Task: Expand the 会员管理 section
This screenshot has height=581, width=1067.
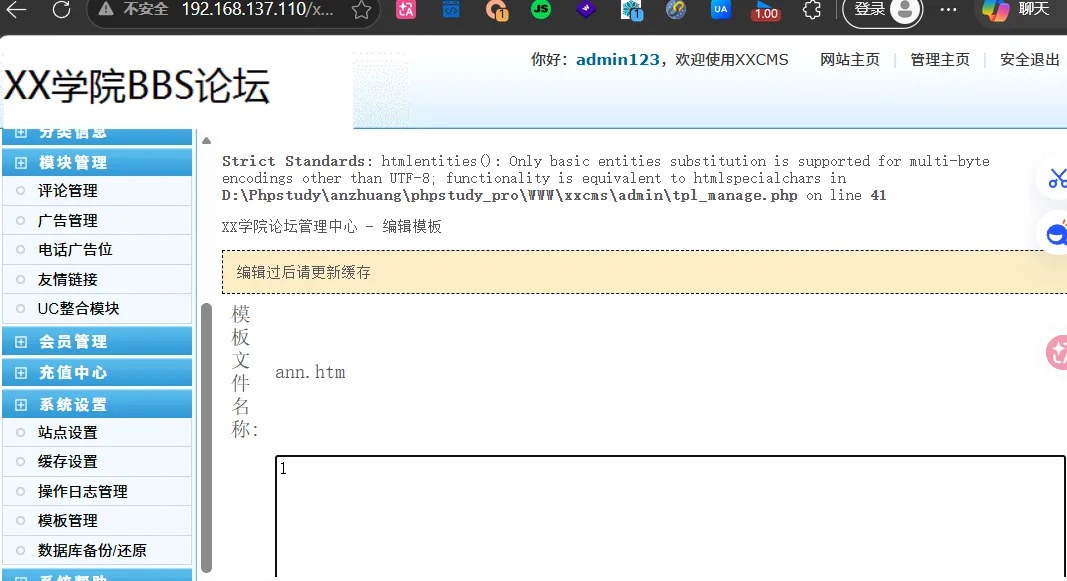Action: tap(97, 341)
